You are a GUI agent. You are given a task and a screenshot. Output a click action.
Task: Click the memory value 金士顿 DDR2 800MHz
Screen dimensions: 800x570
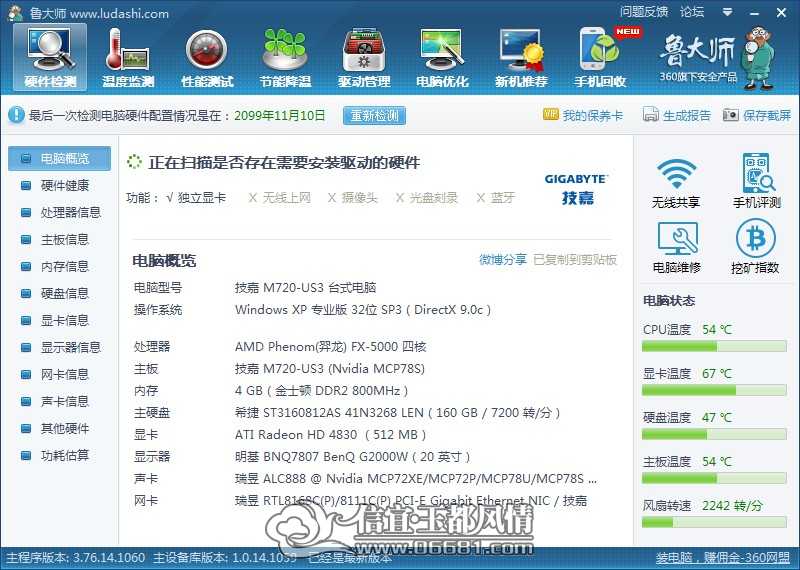tap(321, 391)
